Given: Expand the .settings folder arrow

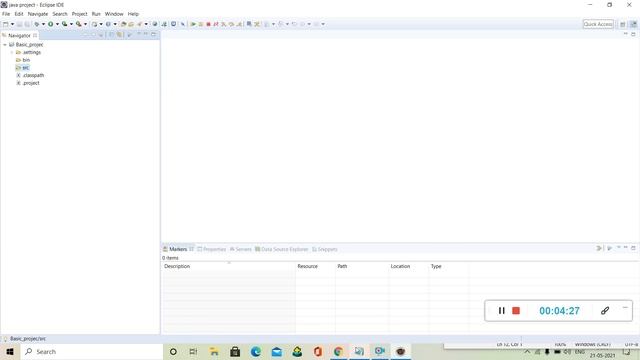Looking at the screenshot, I should pos(11,52).
